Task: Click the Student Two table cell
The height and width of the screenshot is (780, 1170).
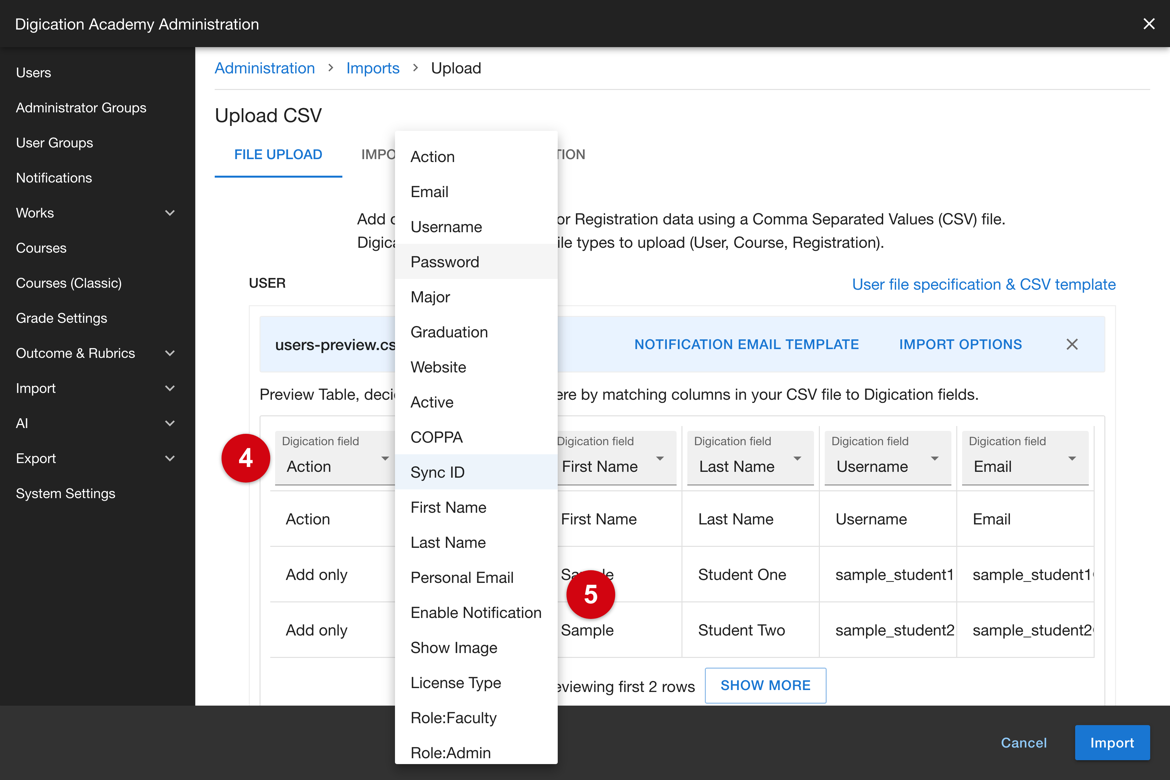Action: [750, 630]
